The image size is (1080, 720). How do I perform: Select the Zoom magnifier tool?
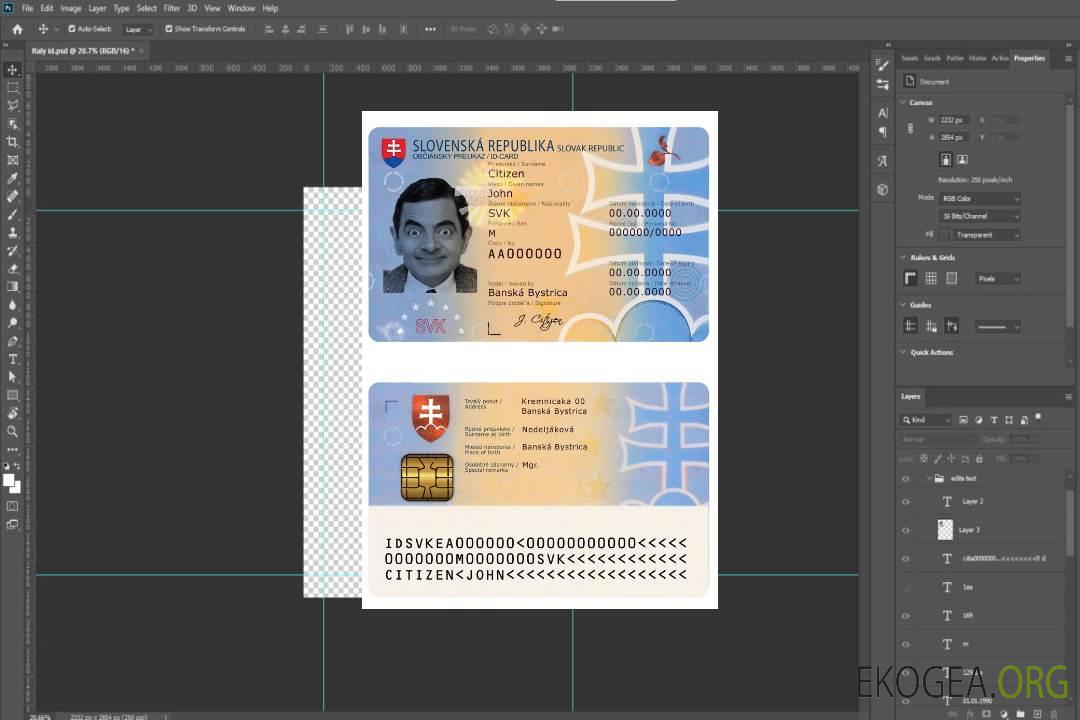tap(12, 431)
